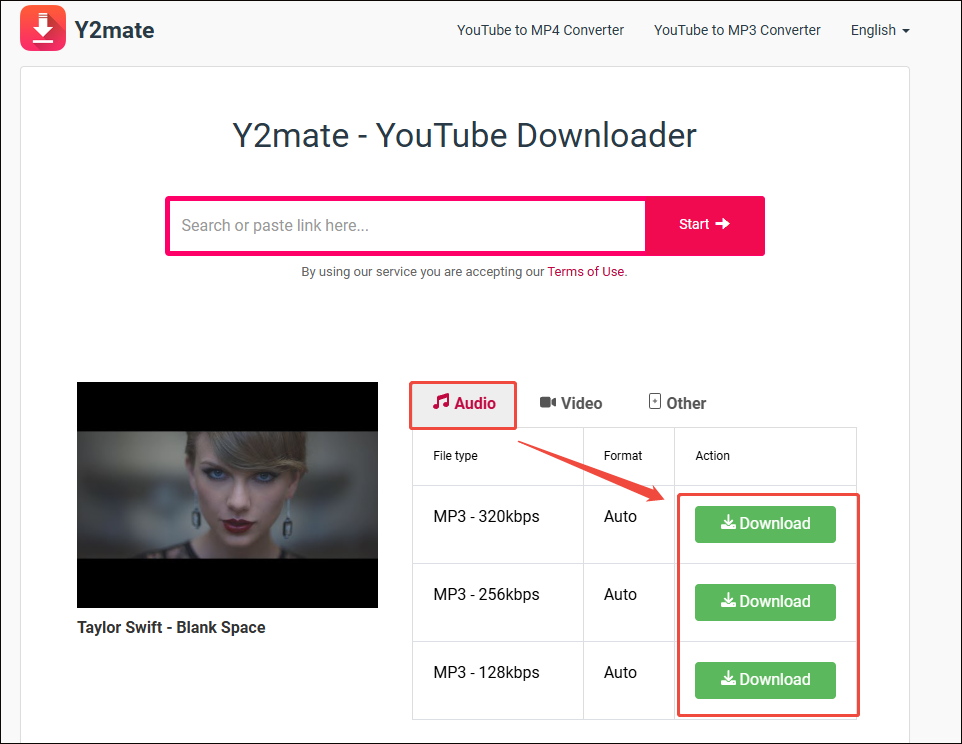This screenshot has width=962, height=744.
Task: Download the MP3 320kbps file
Action: point(765,524)
